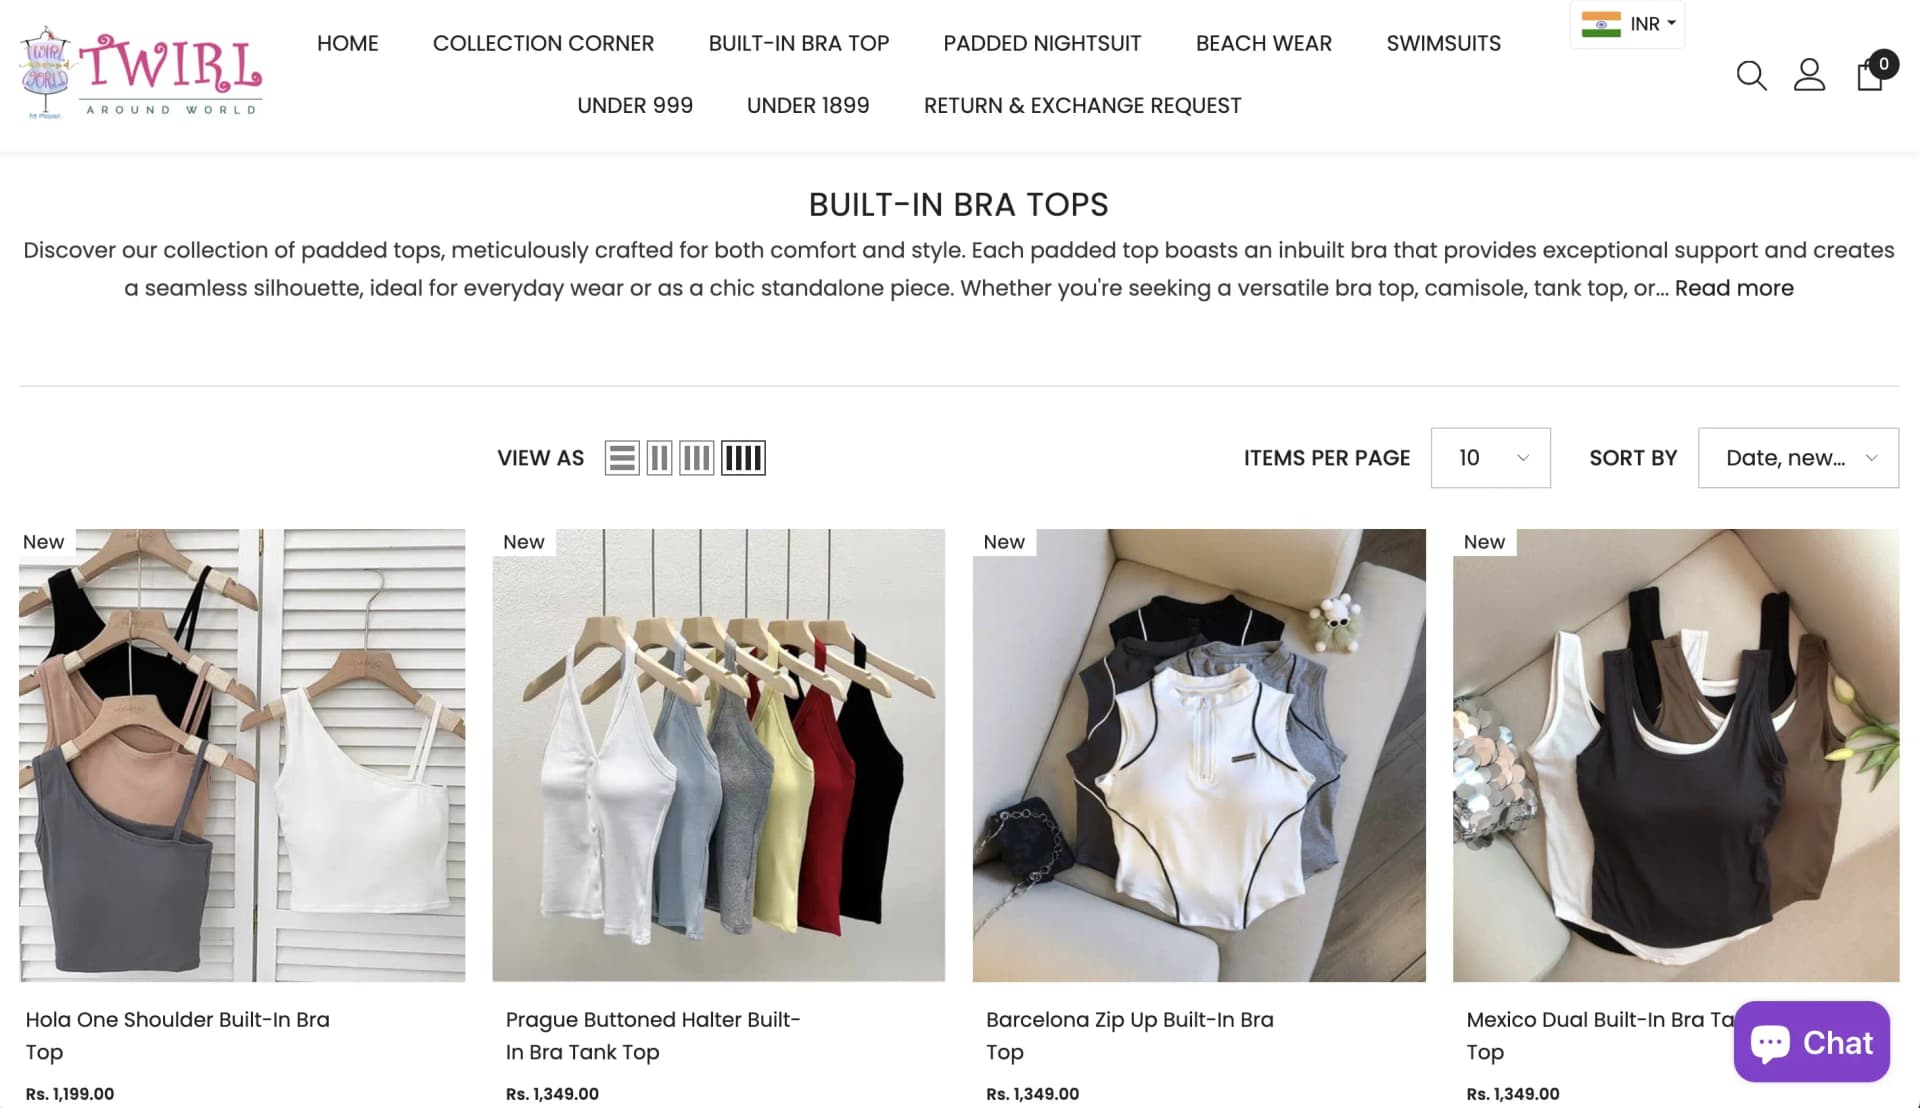Open Hola One Shoulder top product image

pyautogui.click(x=242, y=755)
